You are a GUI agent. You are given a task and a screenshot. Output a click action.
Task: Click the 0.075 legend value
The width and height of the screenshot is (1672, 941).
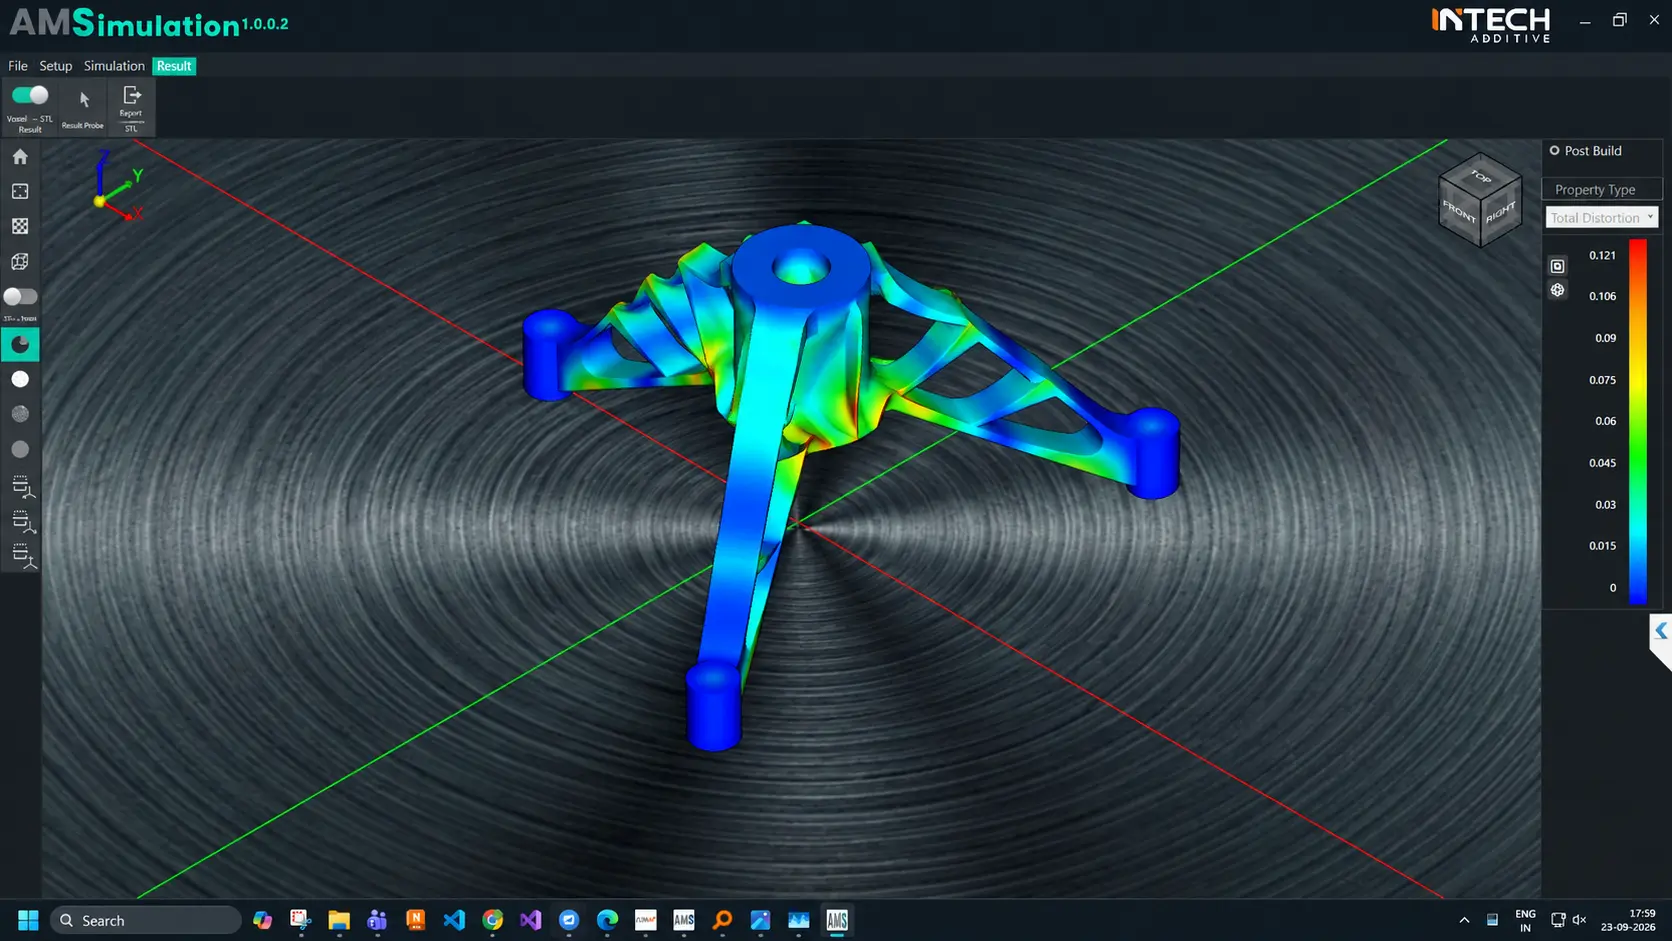pos(1602,380)
